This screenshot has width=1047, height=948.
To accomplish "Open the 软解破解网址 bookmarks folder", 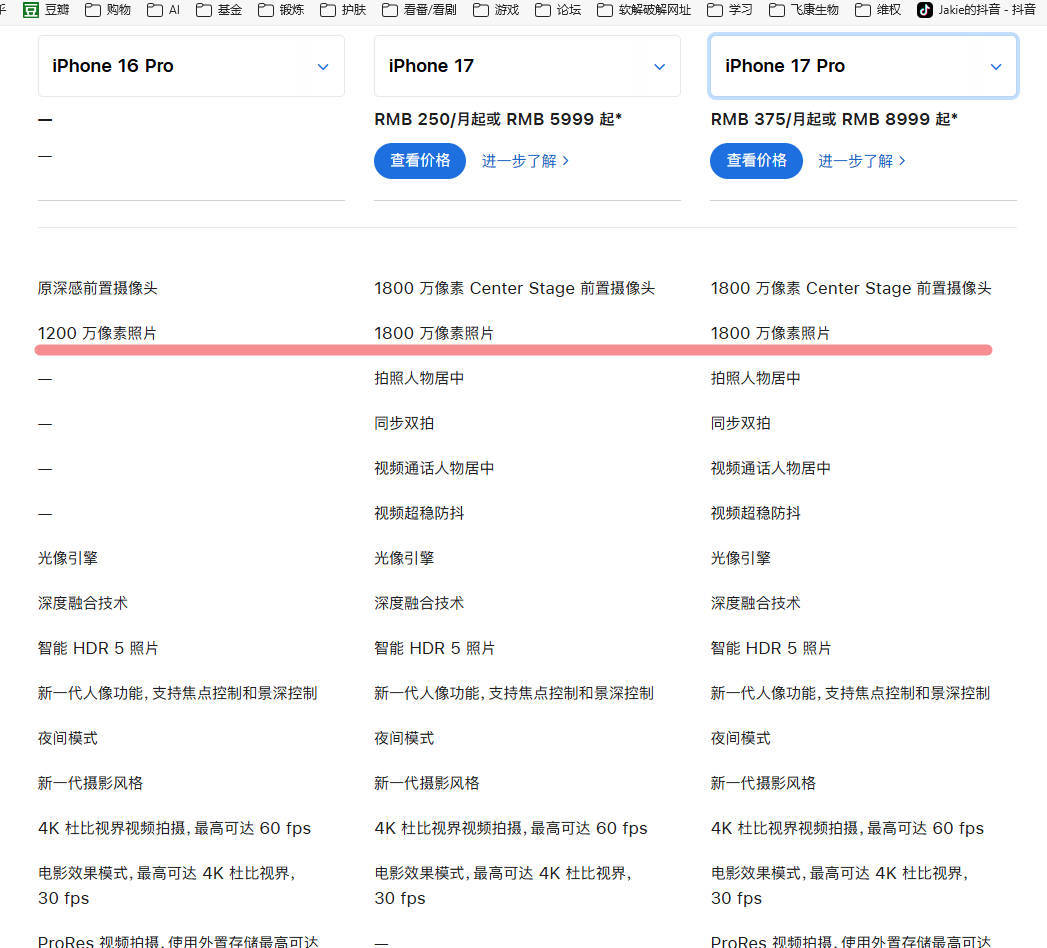I will click(x=644, y=9).
